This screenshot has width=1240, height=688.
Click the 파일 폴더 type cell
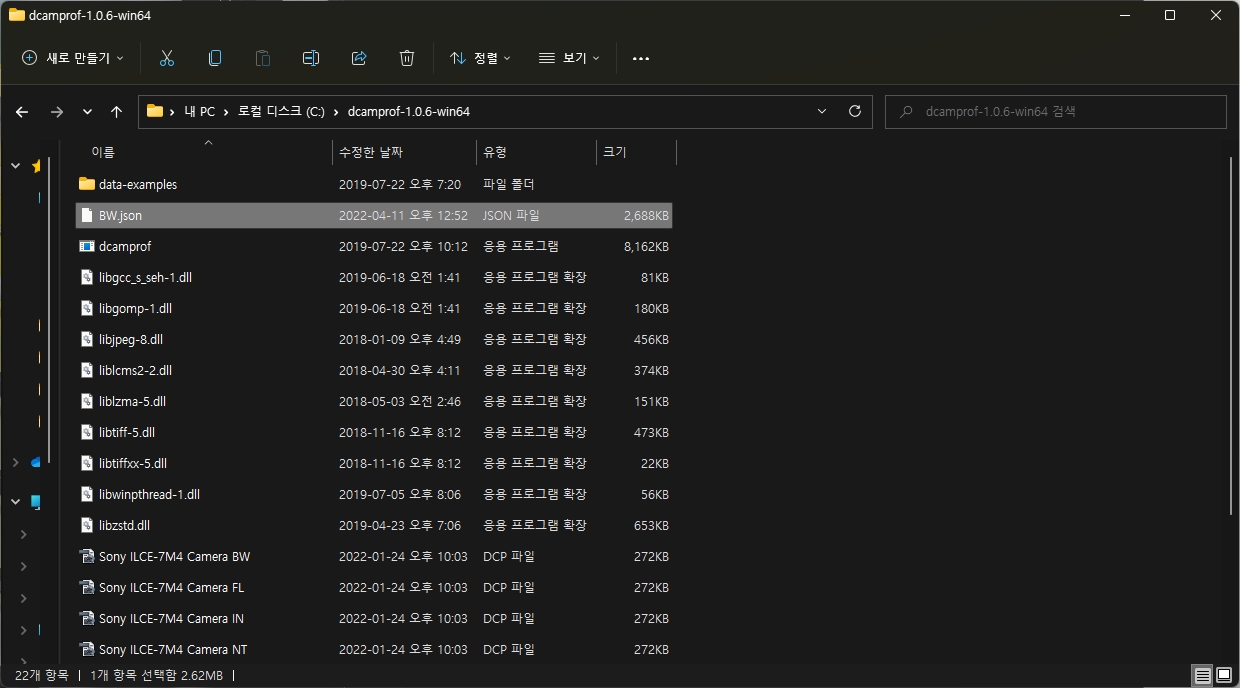coord(509,184)
